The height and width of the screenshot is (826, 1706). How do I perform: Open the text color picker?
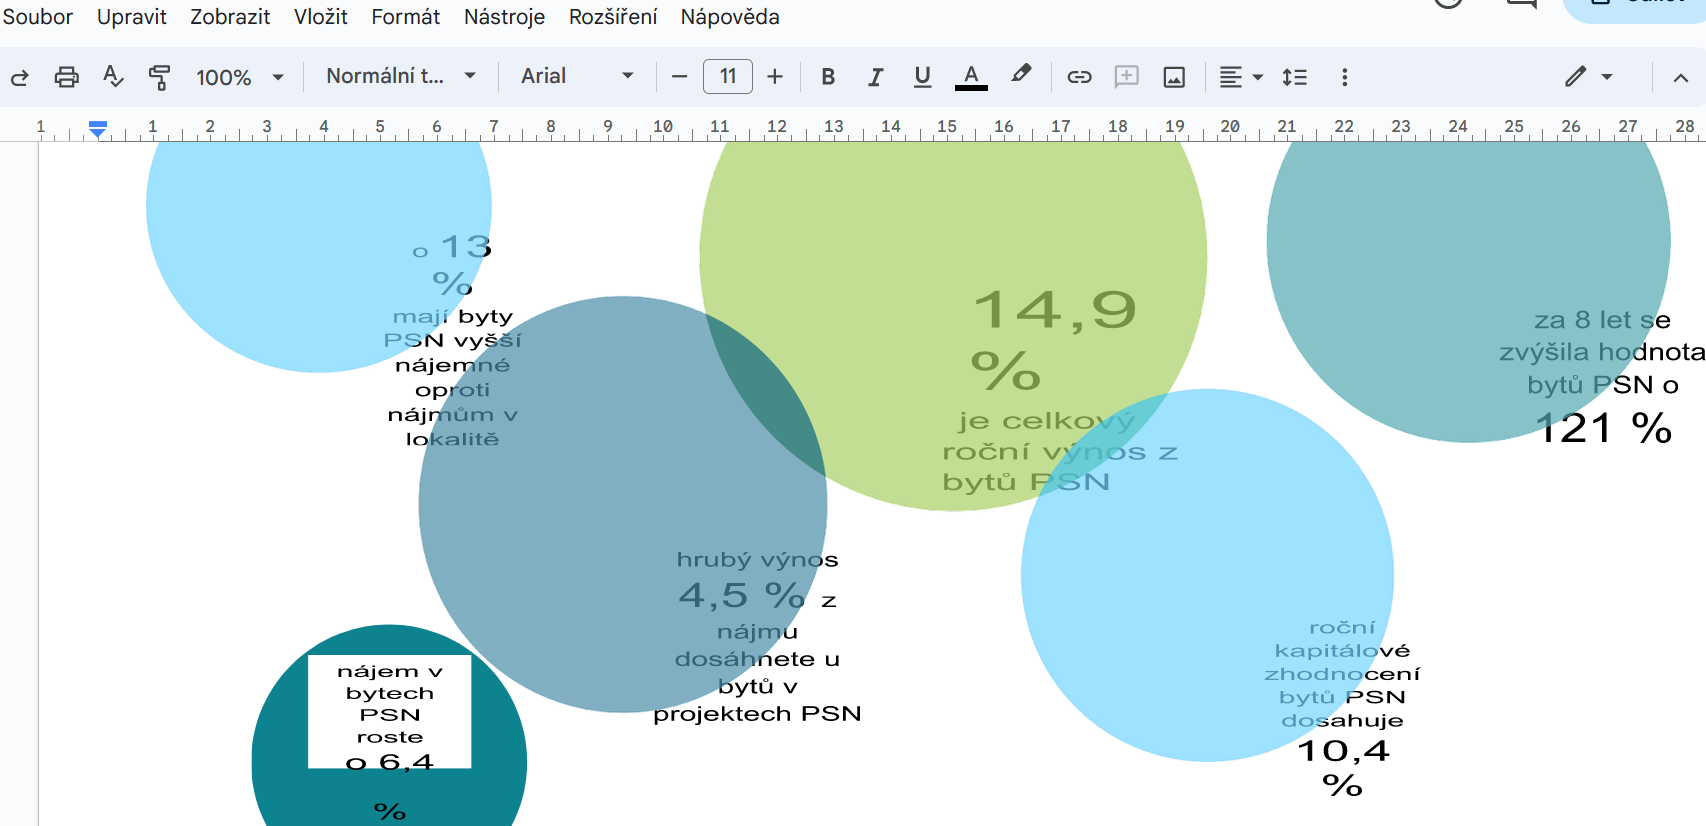coord(971,77)
